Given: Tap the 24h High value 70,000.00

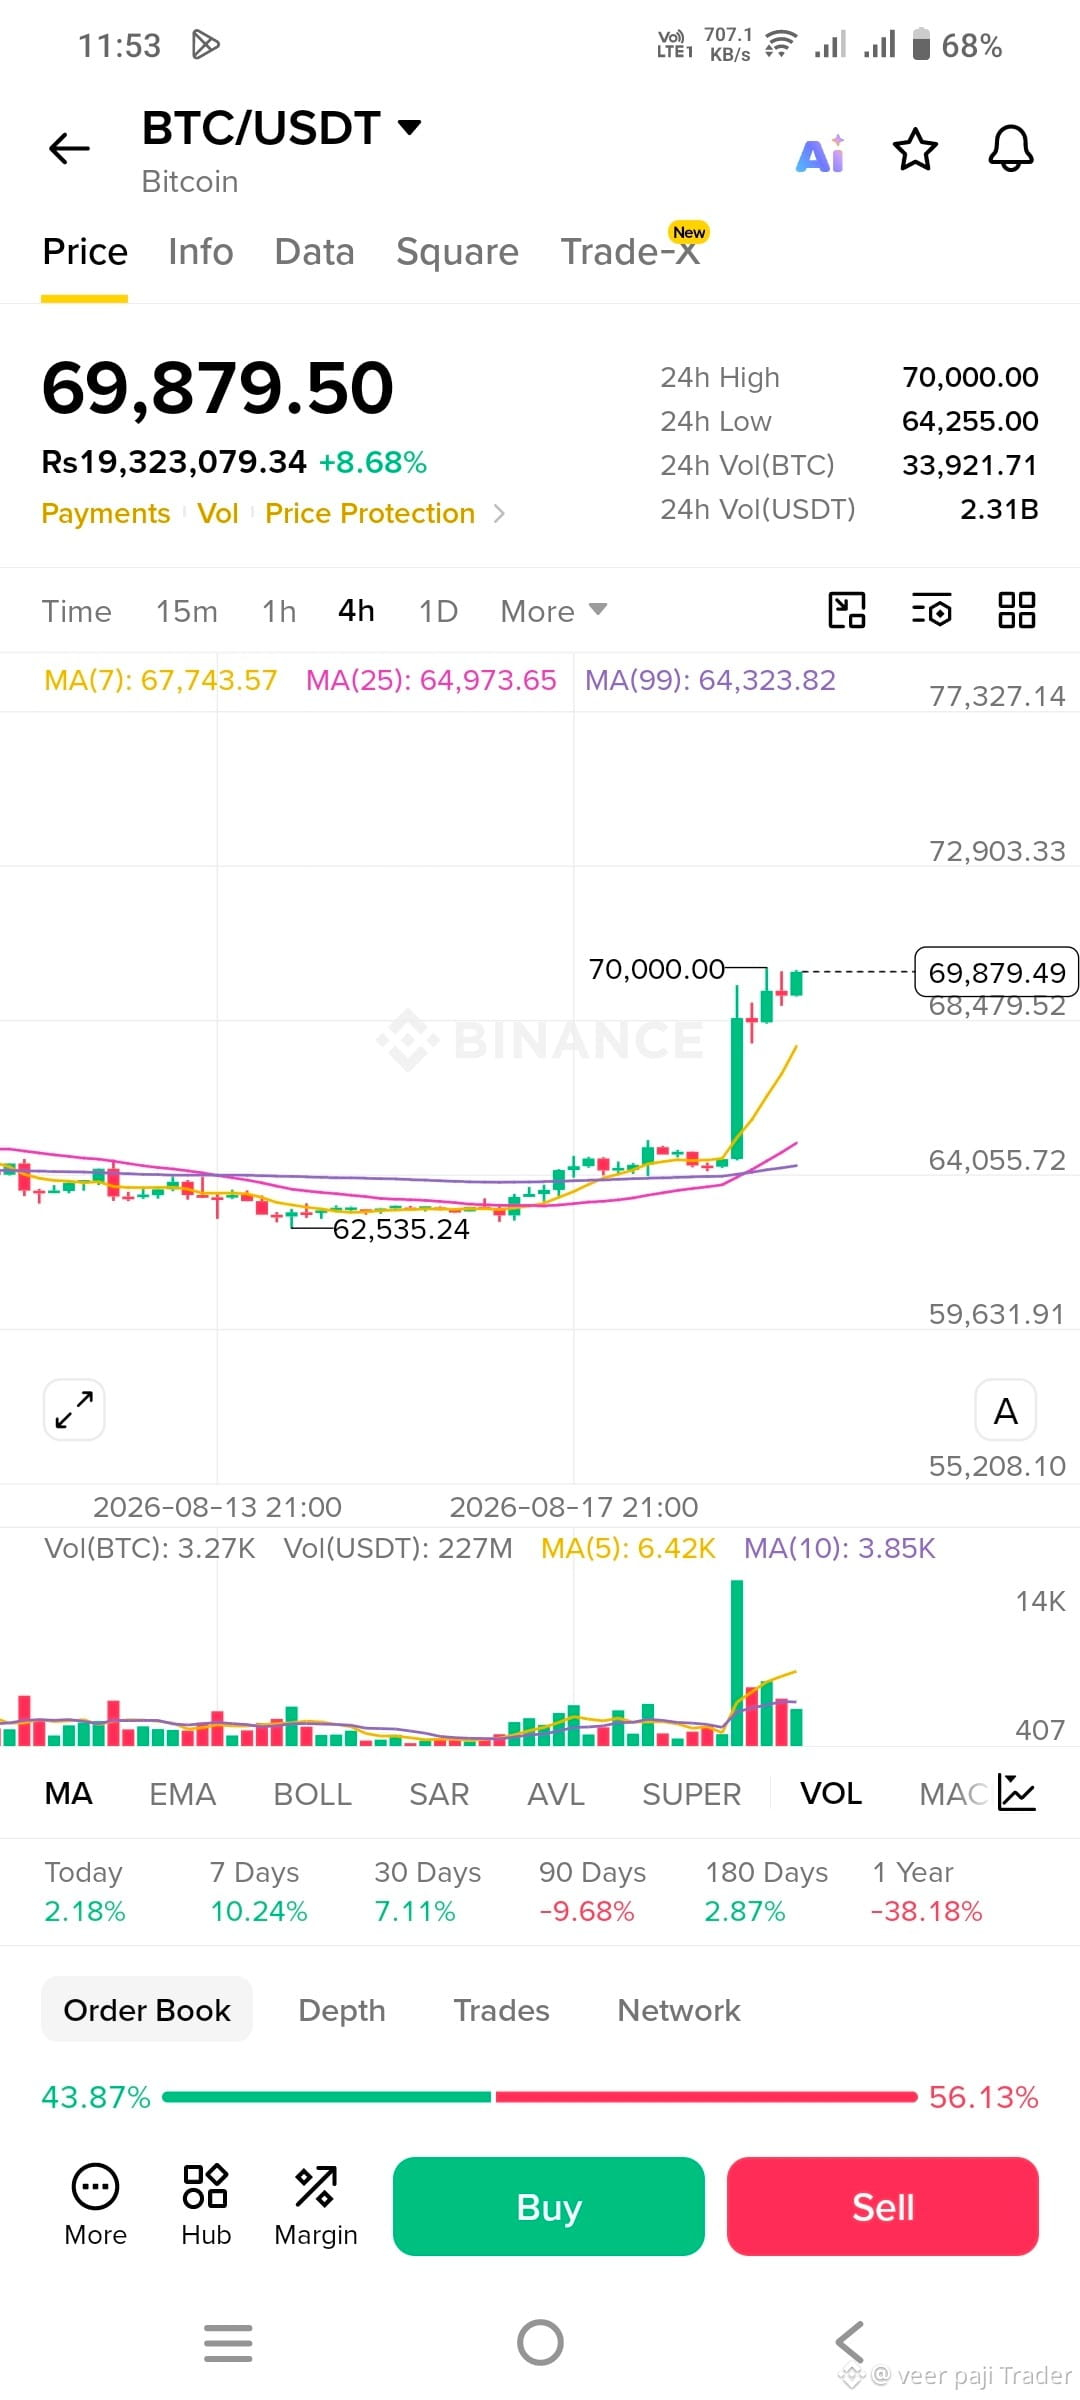Looking at the screenshot, I should point(970,378).
